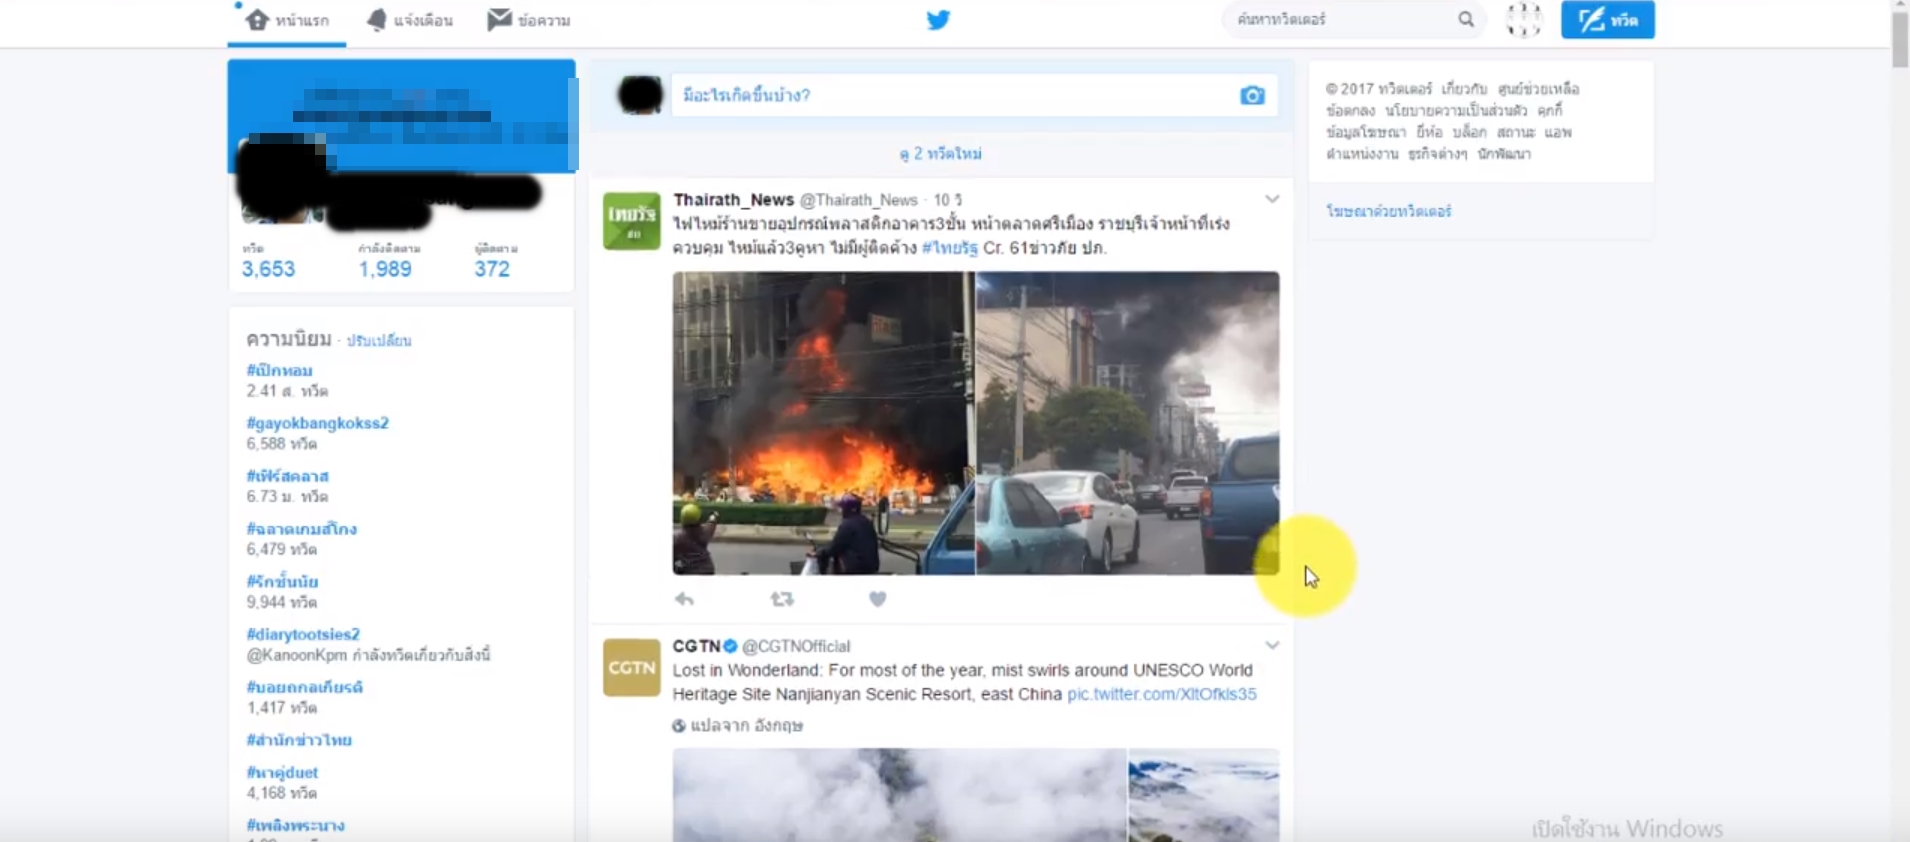This screenshot has height=842, width=1910.
Task: Click the มีอะไรเกิดขึ้นบ้าง compose box
Action: click(x=974, y=95)
